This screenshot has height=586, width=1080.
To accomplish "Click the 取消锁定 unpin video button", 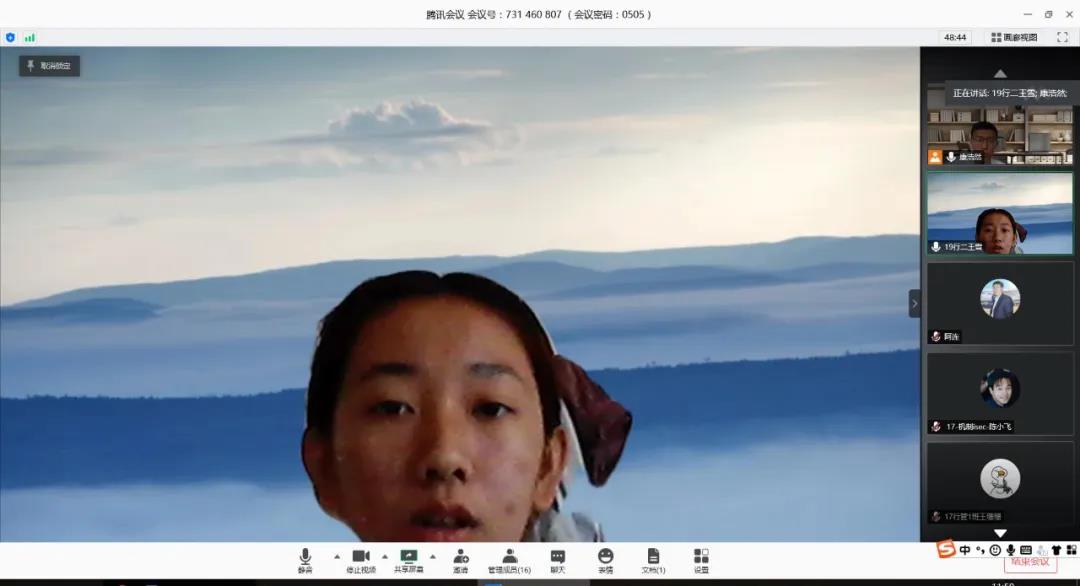I will click(x=50, y=66).
